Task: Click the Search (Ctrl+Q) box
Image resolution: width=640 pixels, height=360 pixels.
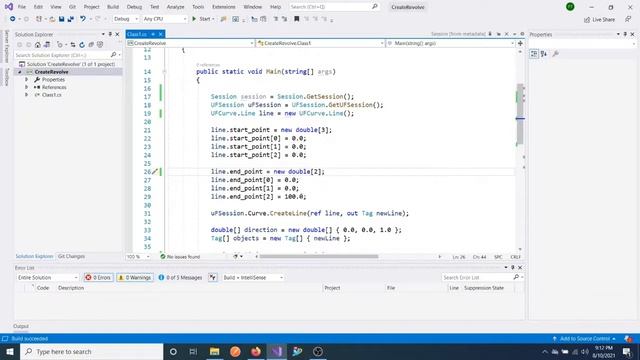Action: (x=334, y=7)
